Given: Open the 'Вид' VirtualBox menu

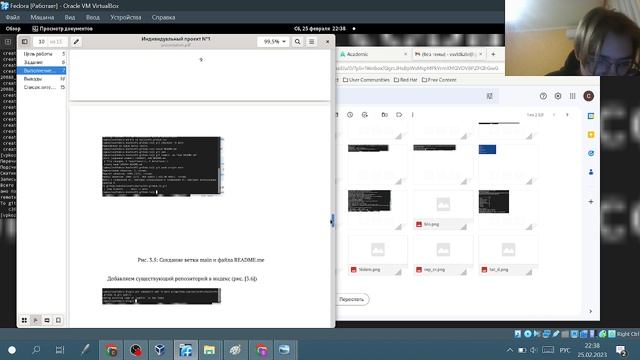Looking at the screenshot, I should tap(70, 18).
